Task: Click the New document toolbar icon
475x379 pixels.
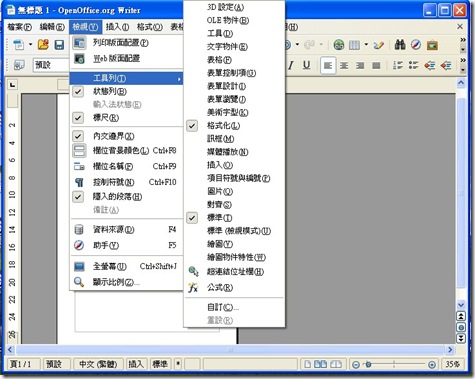Action: 19,45
